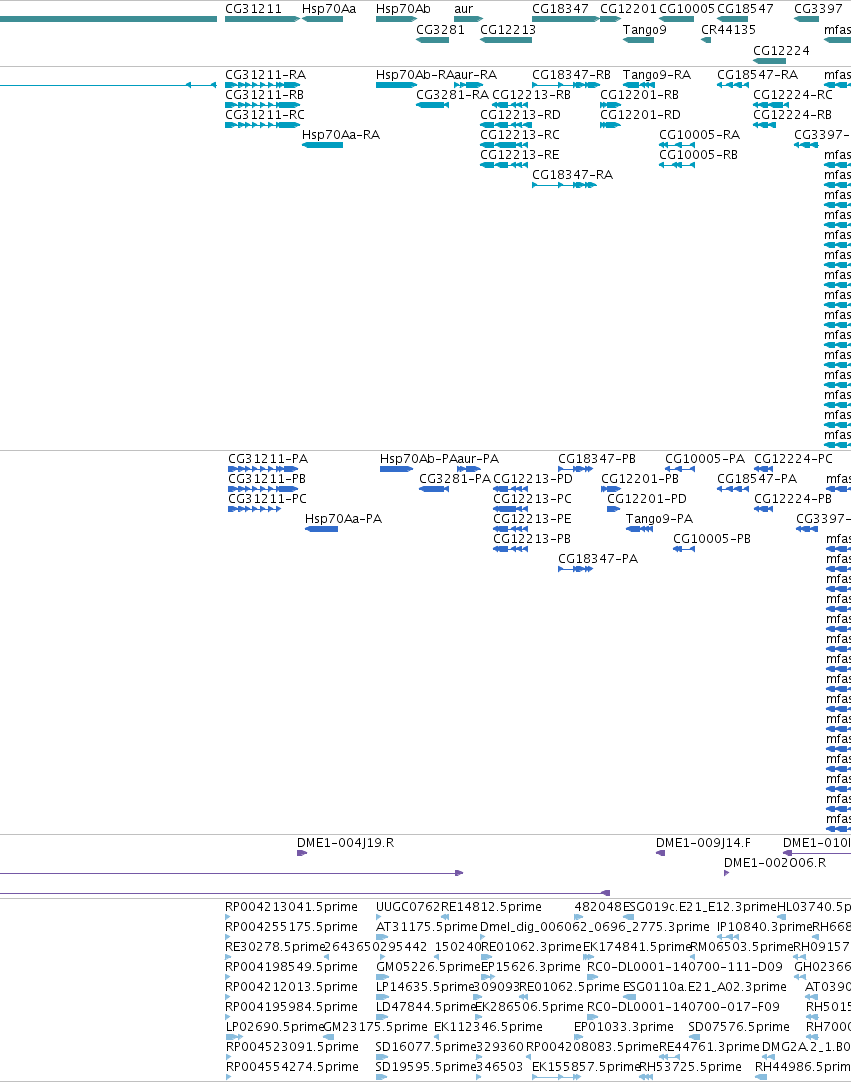Open the CG12213-PB protein label

pos(532,539)
